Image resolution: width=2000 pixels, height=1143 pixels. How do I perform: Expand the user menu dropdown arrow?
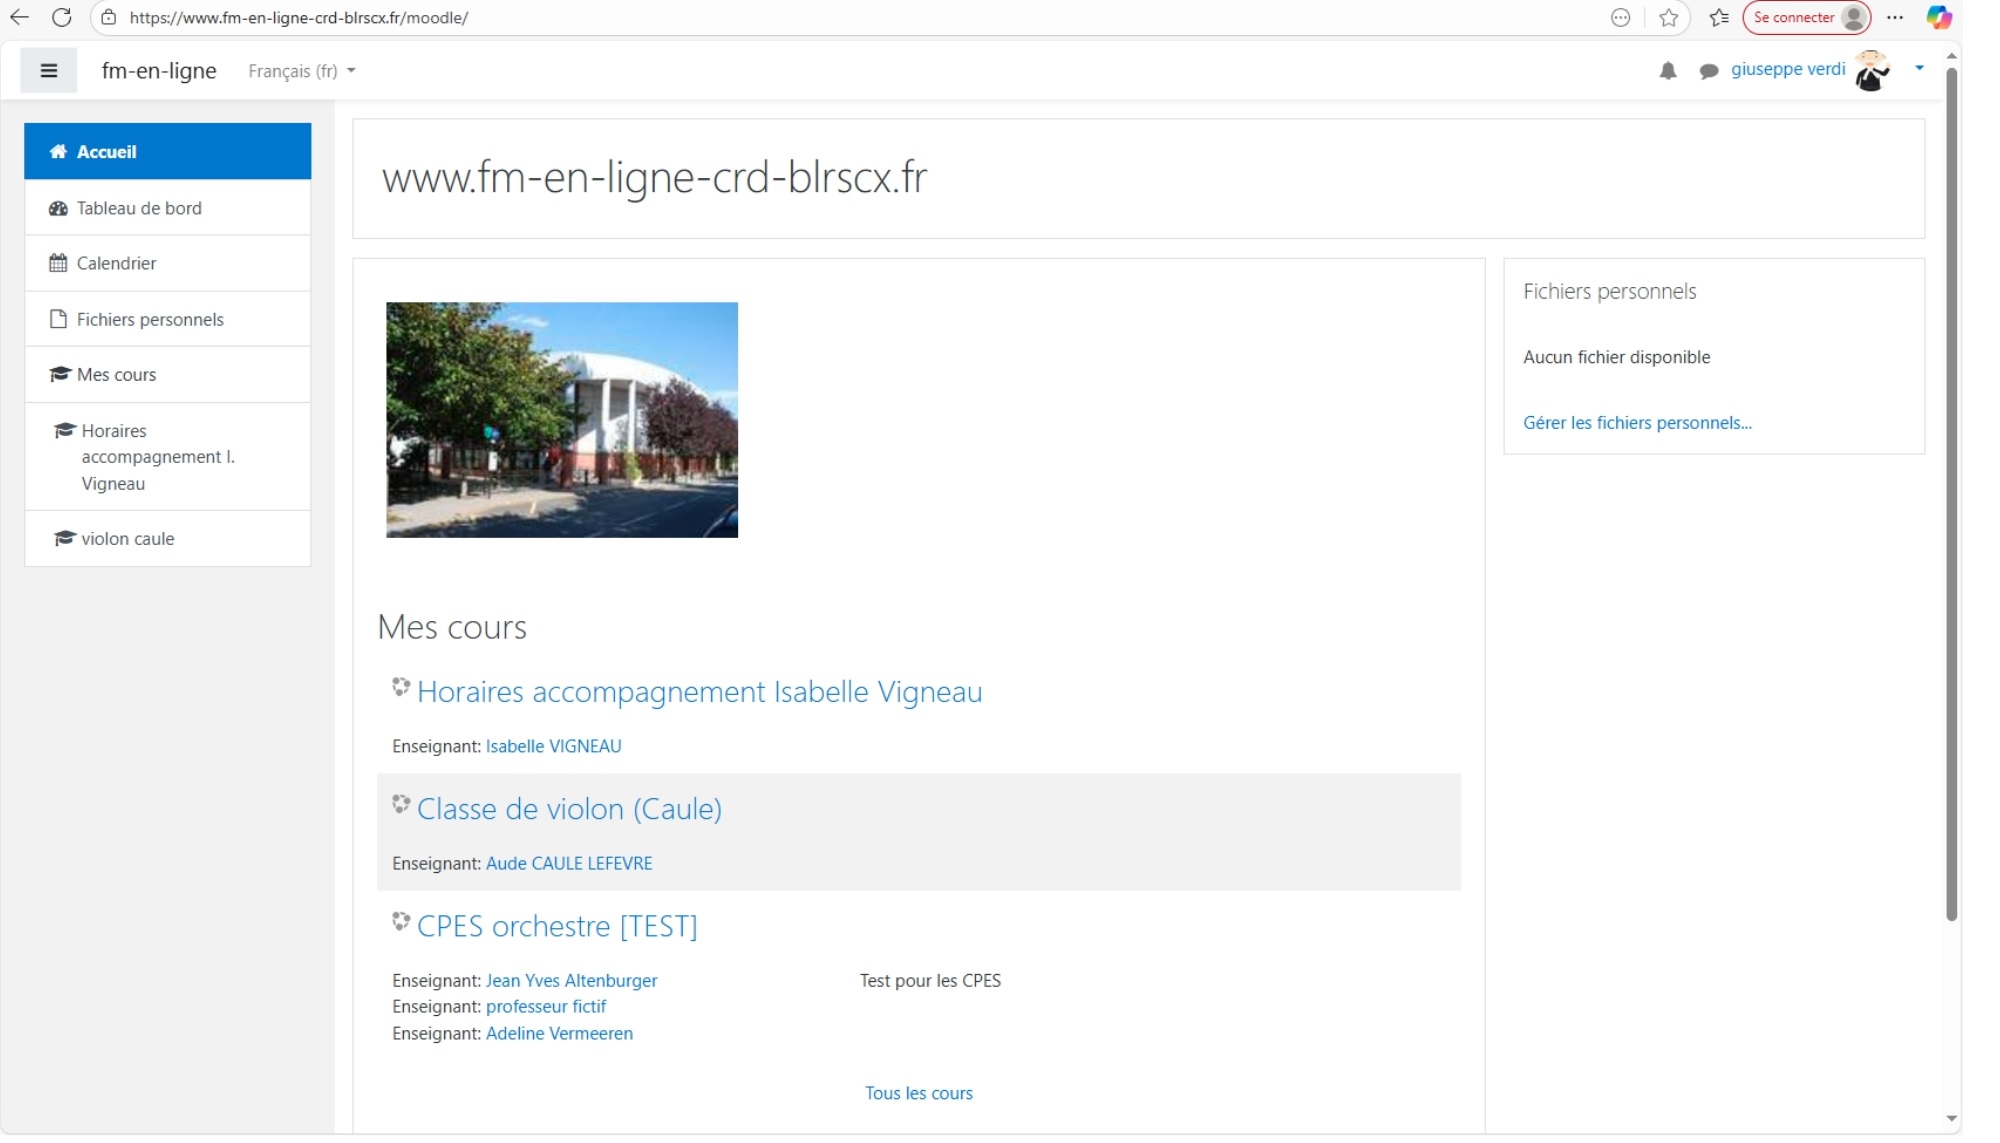click(1919, 68)
